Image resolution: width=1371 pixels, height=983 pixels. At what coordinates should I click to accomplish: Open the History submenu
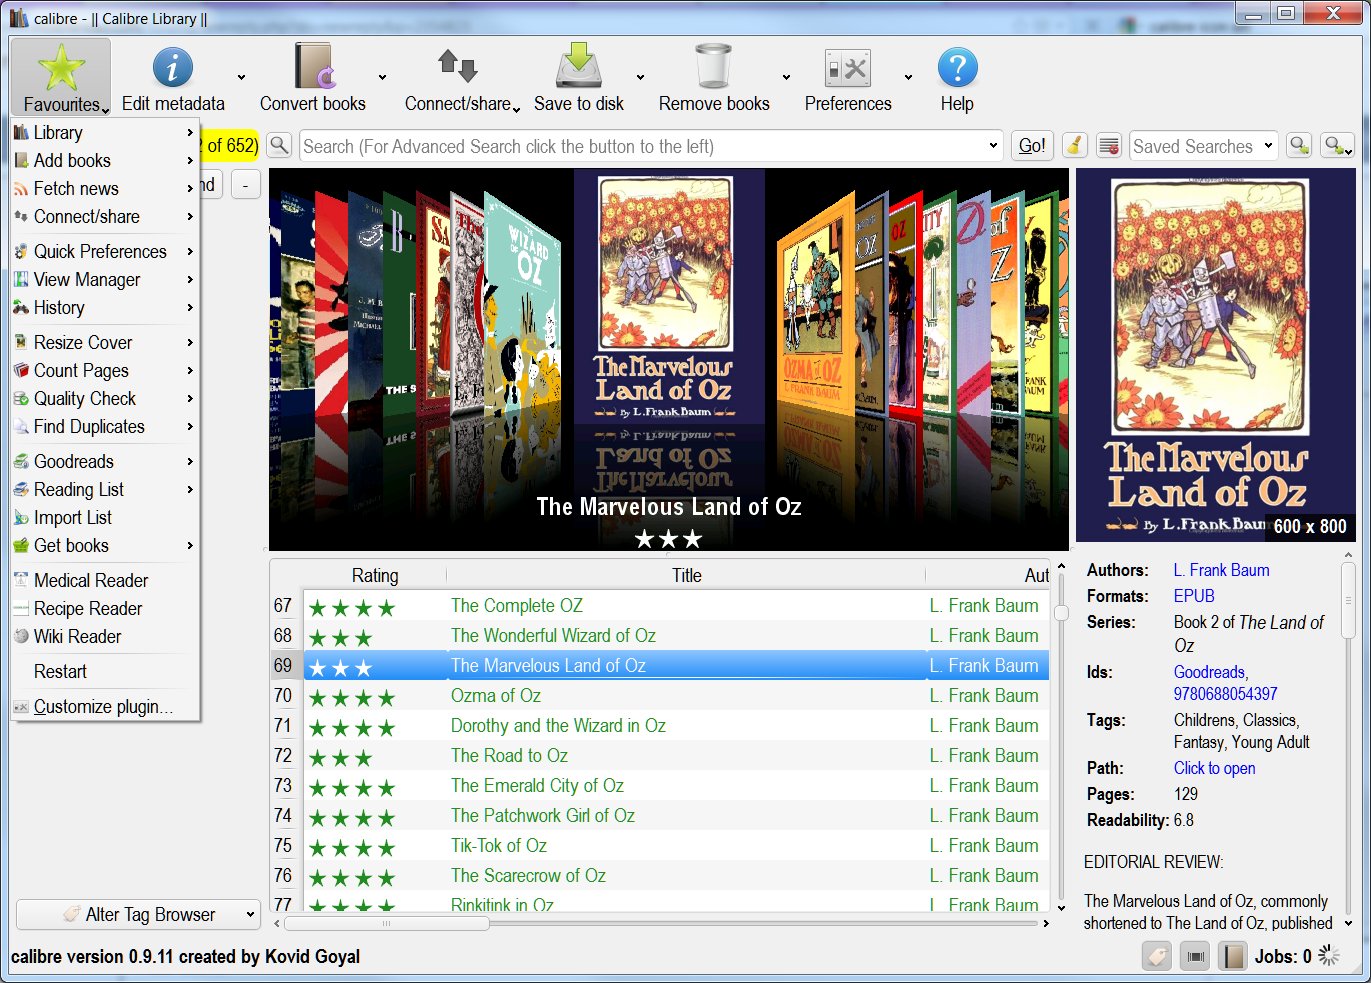104,307
